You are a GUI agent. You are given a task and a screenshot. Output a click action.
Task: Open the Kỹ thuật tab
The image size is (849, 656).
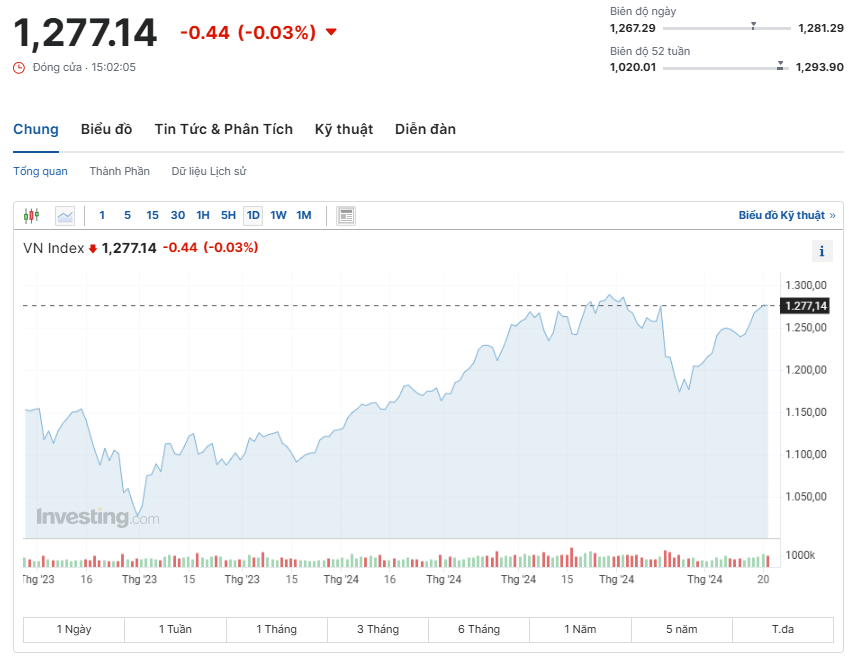(343, 129)
